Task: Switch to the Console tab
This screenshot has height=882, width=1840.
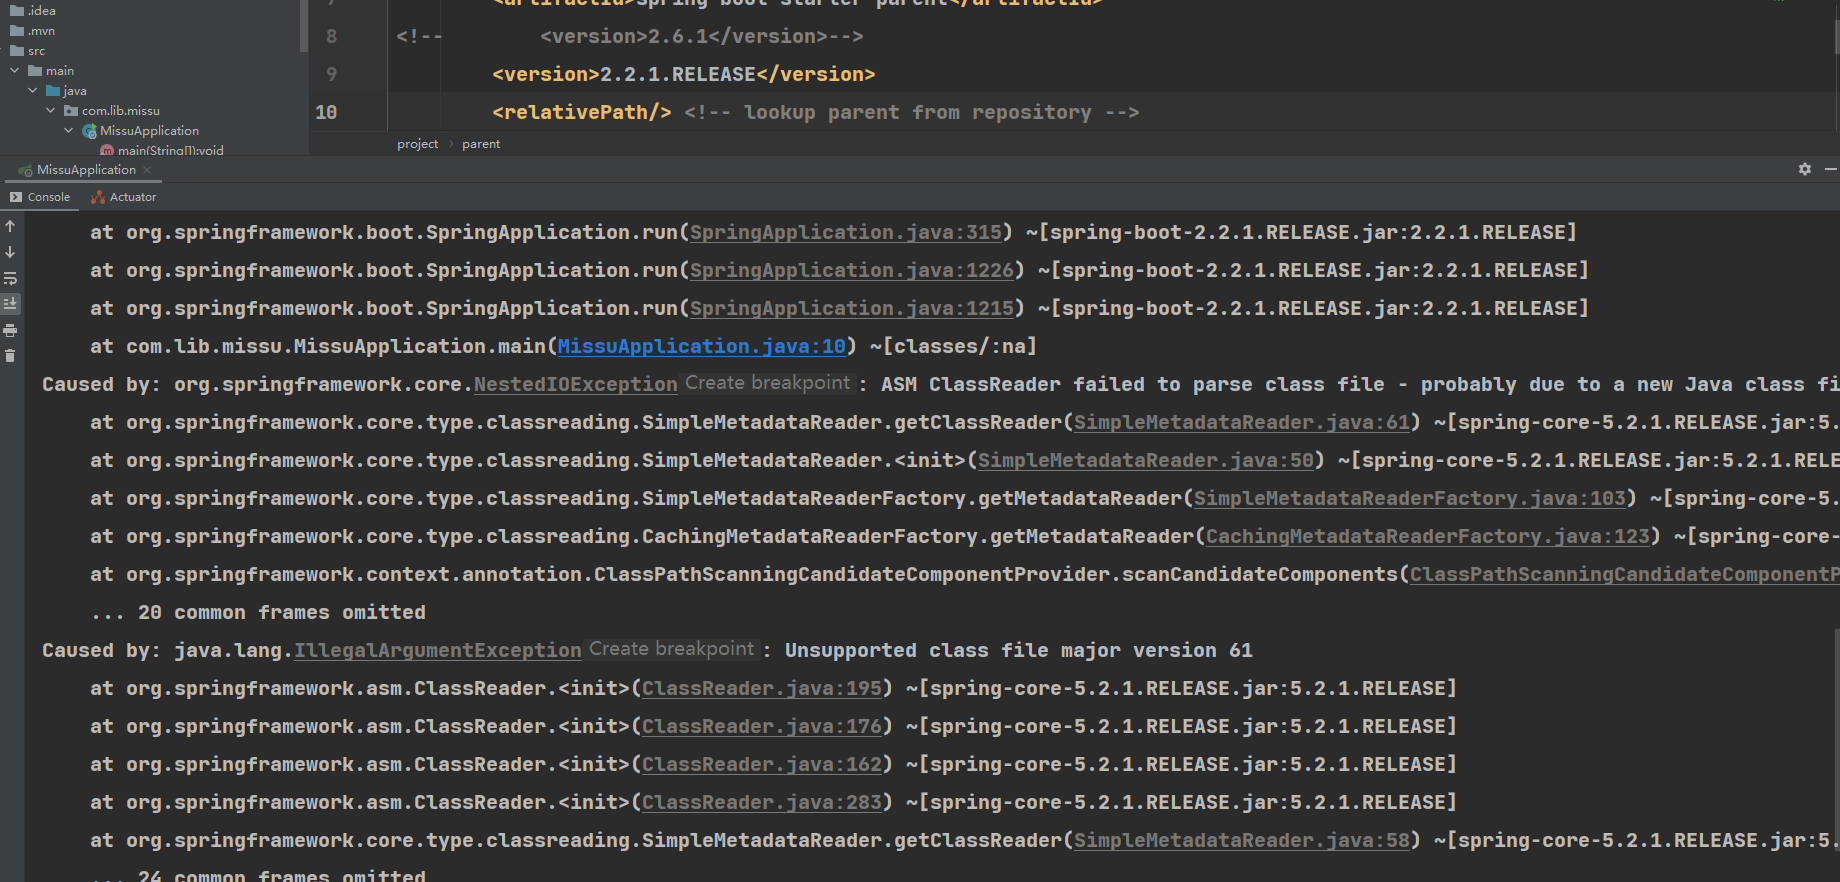Action: point(40,197)
